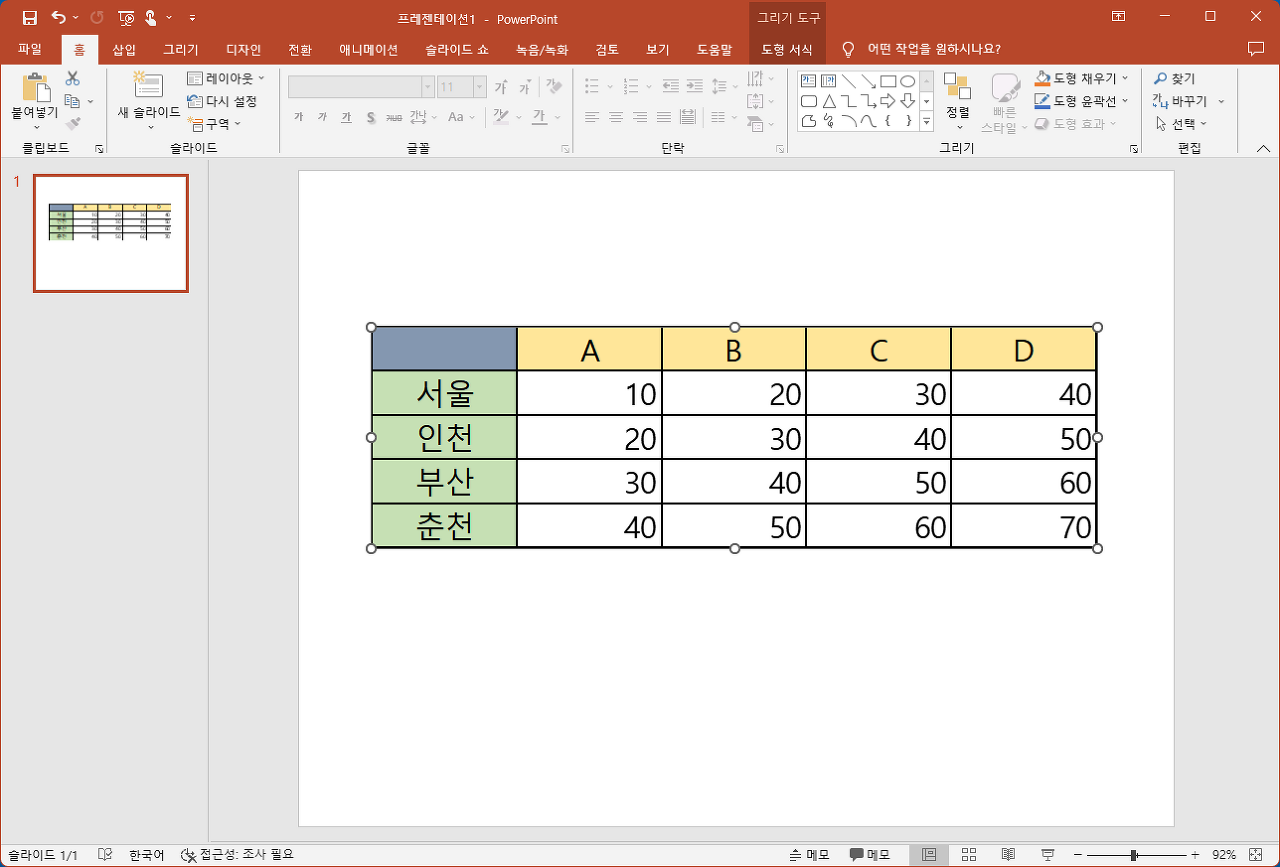1280x867 pixels.
Task: Click 다시 설정 to reset the slide
Action: point(222,101)
